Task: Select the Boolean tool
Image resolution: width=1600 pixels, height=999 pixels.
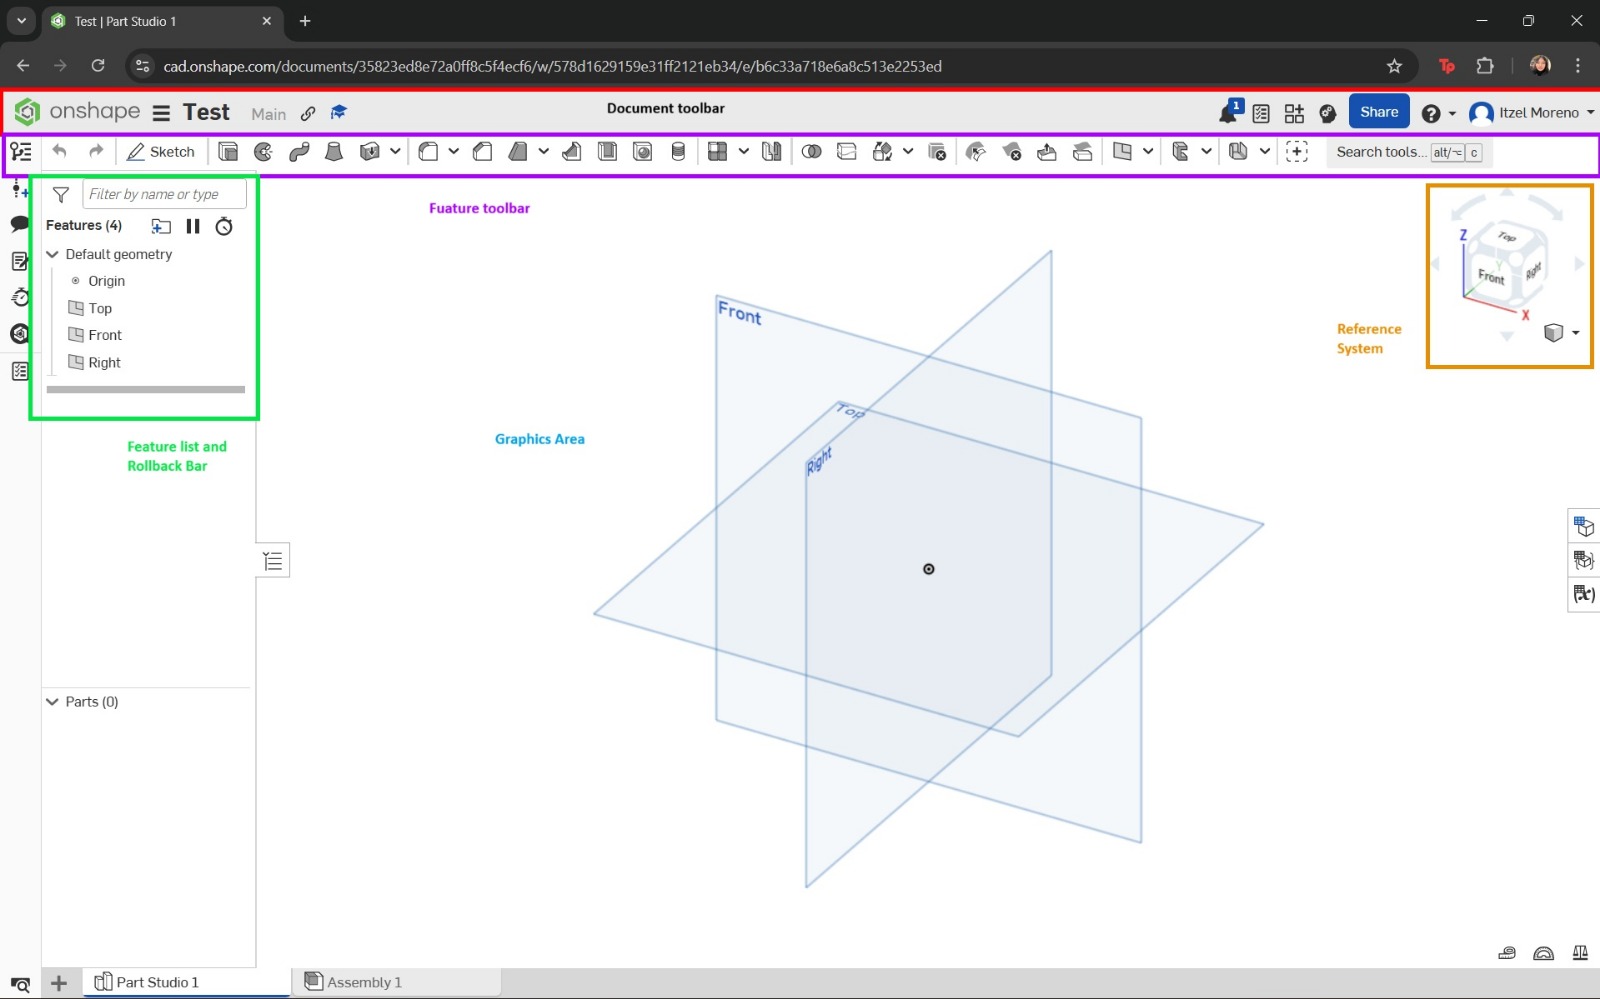Action: pyautogui.click(x=811, y=151)
